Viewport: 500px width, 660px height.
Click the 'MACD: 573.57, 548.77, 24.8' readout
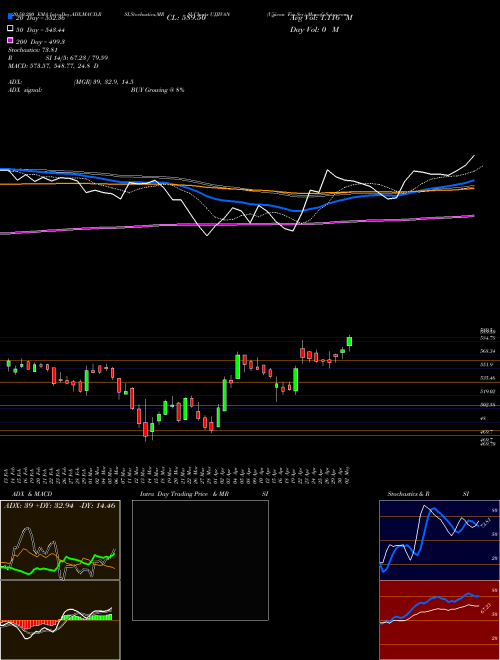(x=53, y=66)
